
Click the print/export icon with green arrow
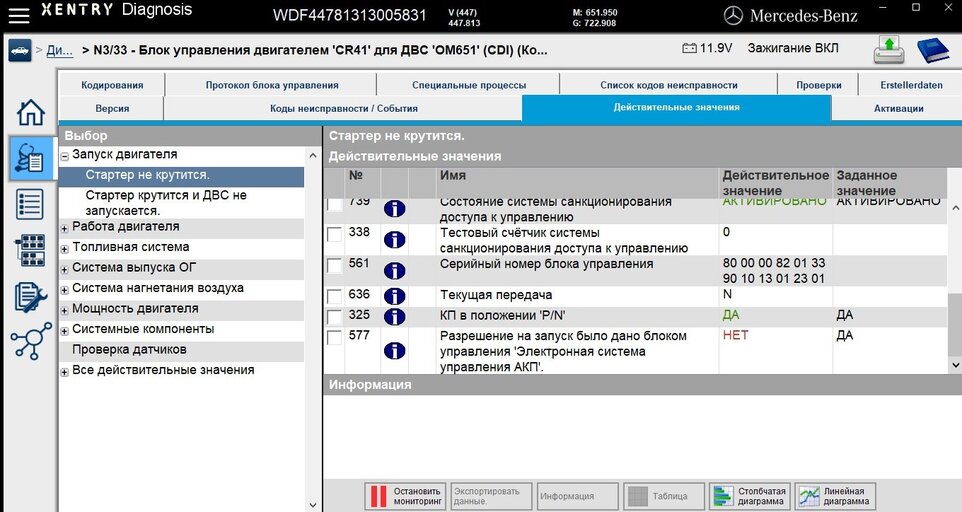pyautogui.click(x=889, y=50)
